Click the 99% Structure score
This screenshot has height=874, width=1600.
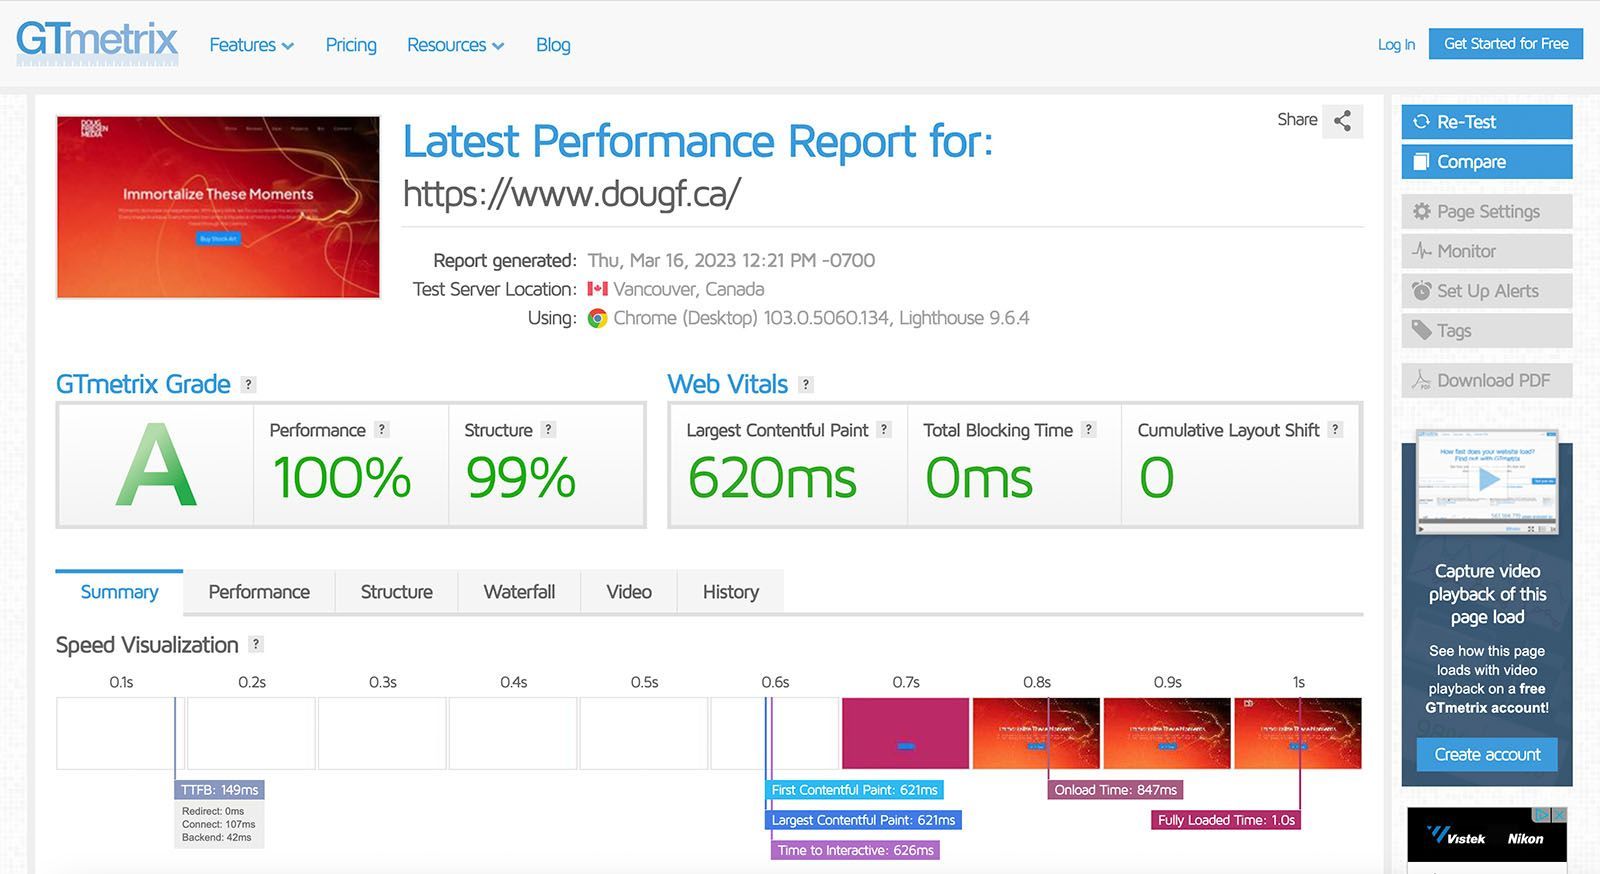pos(521,477)
